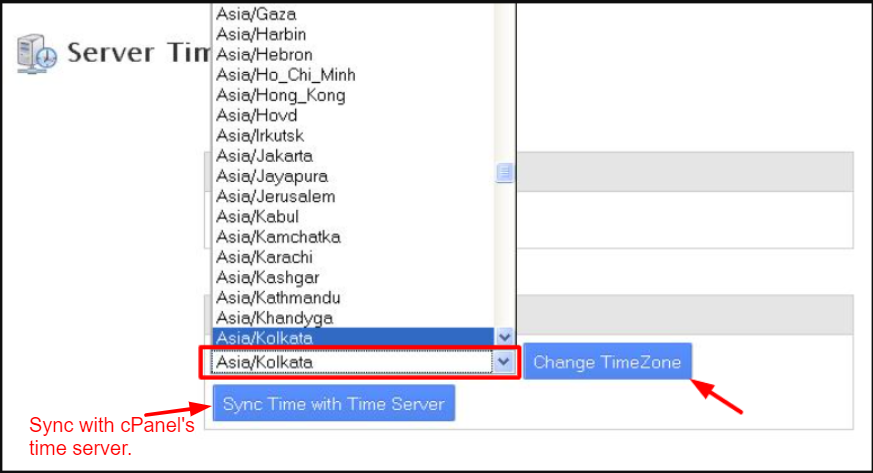
Task: Choose Asia/Kathmandu from the timezone list
Action: [x=353, y=298]
